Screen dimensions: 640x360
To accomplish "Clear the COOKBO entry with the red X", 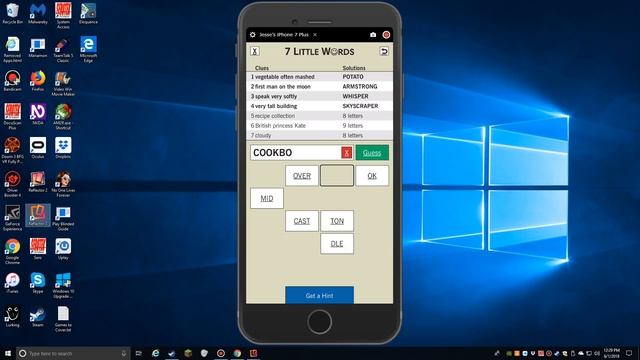I will (347, 153).
